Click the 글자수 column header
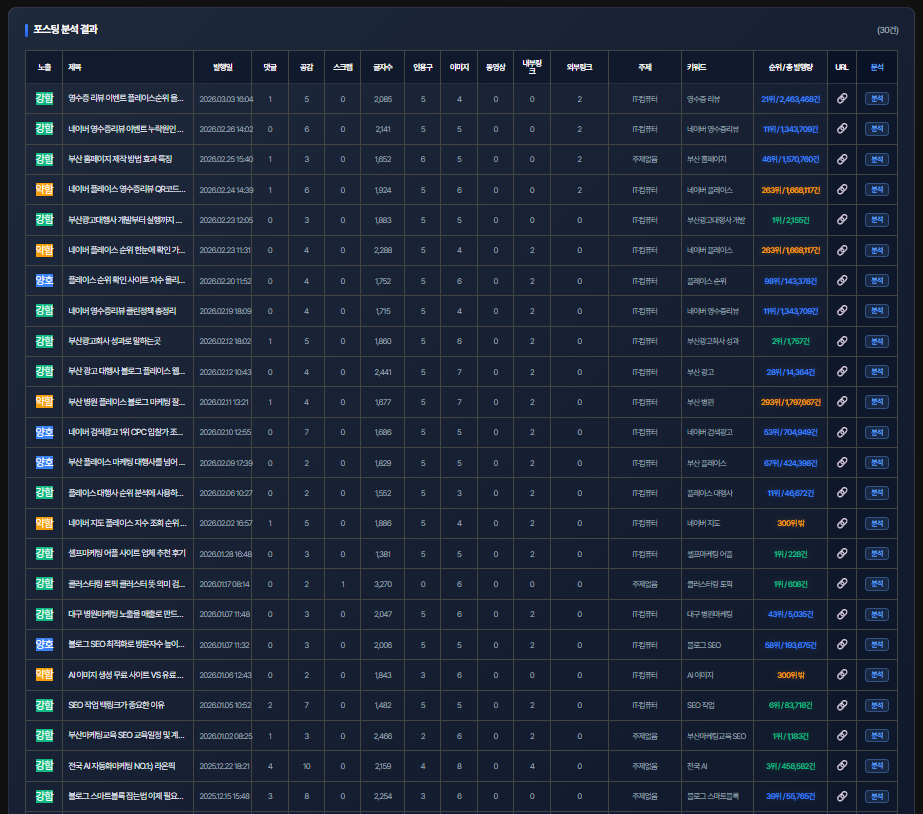The image size is (923, 814). pyautogui.click(x=383, y=67)
